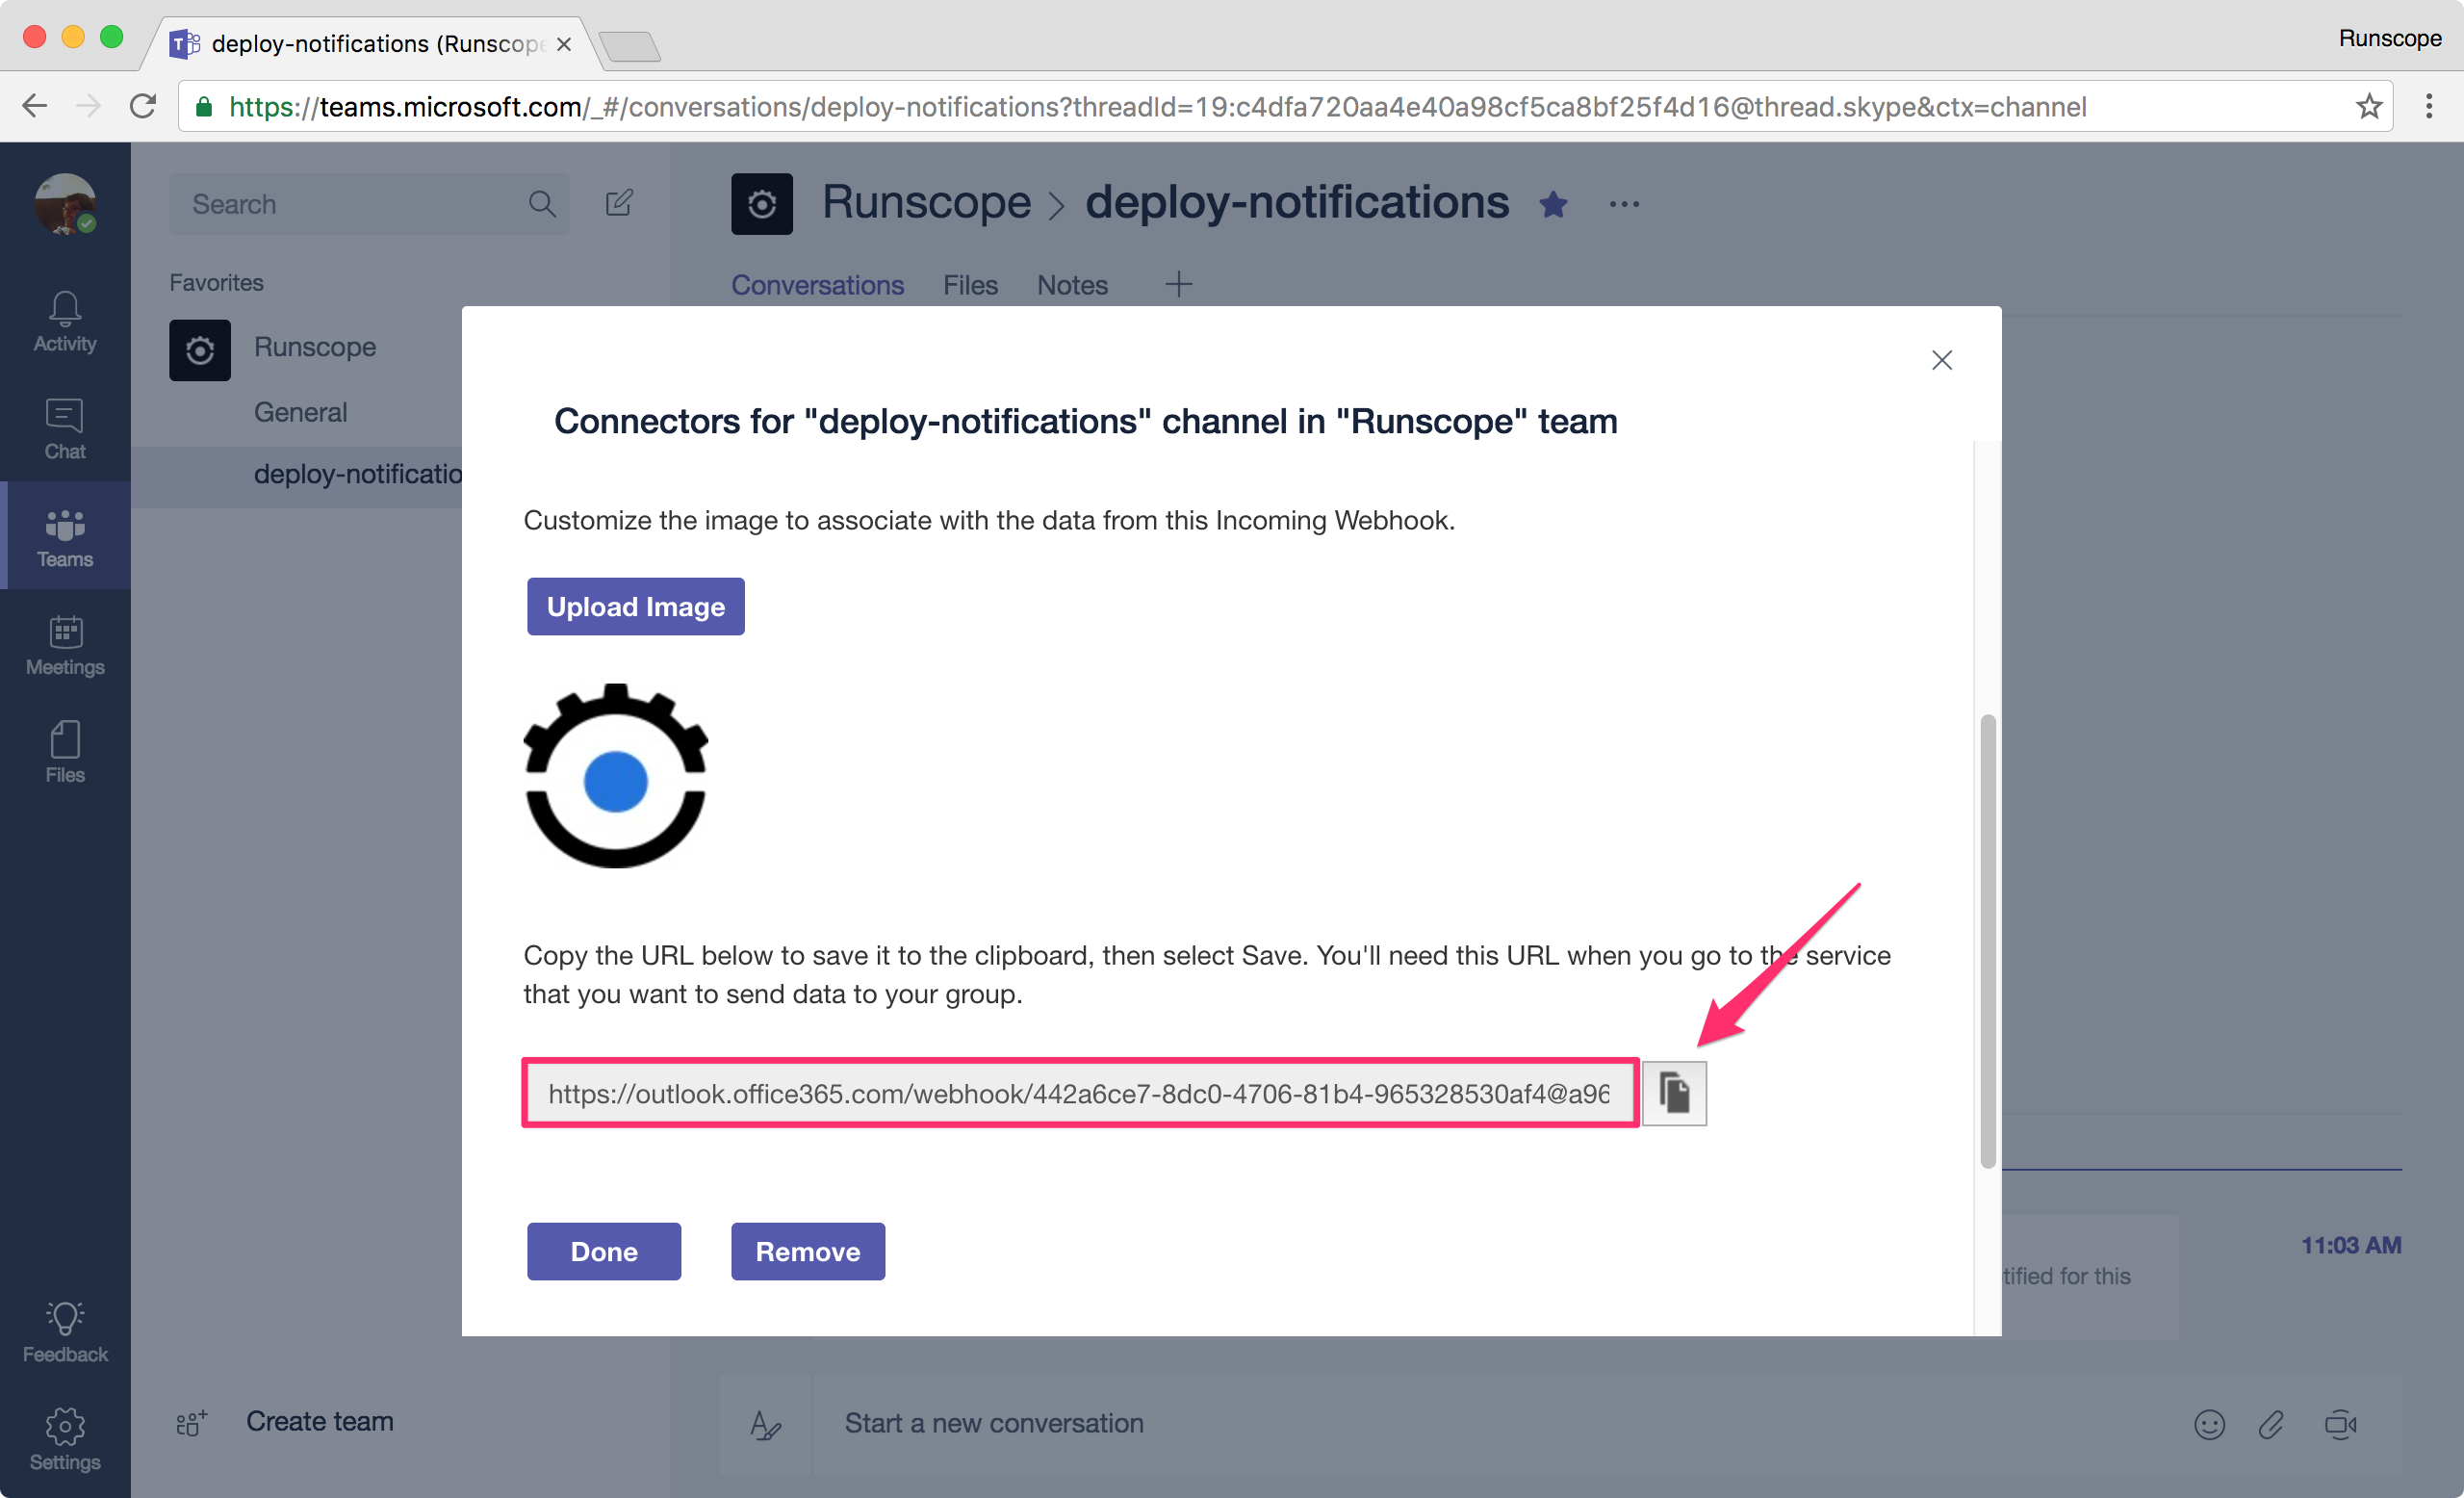The image size is (2464, 1498).
Task: Switch to the Notes tab
Action: tap(1072, 285)
